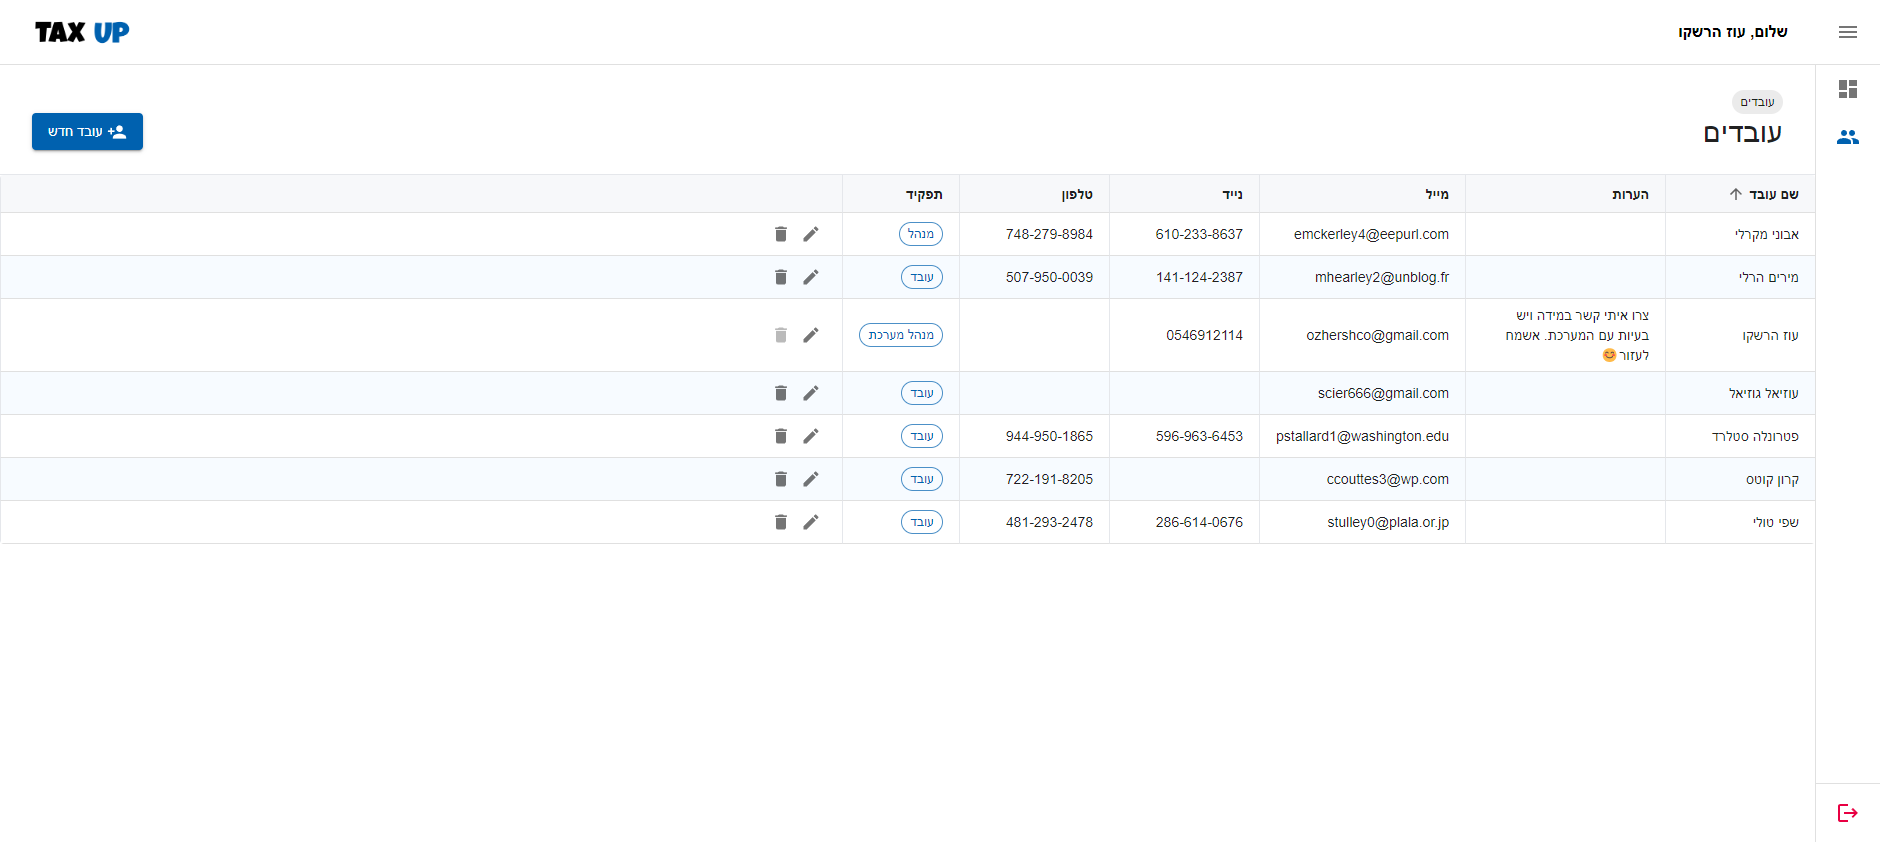The width and height of the screenshot is (1880, 842).
Task: Select the employees people icon in sidebar
Action: [1847, 137]
